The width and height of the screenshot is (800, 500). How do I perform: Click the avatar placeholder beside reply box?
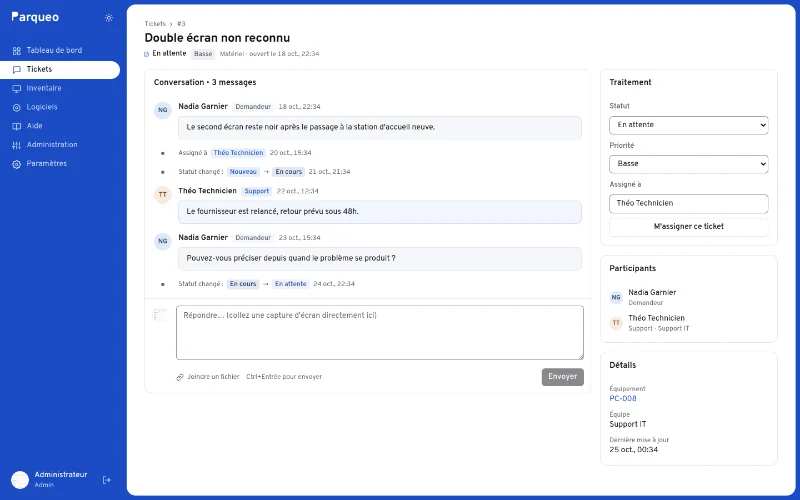click(161, 315)
